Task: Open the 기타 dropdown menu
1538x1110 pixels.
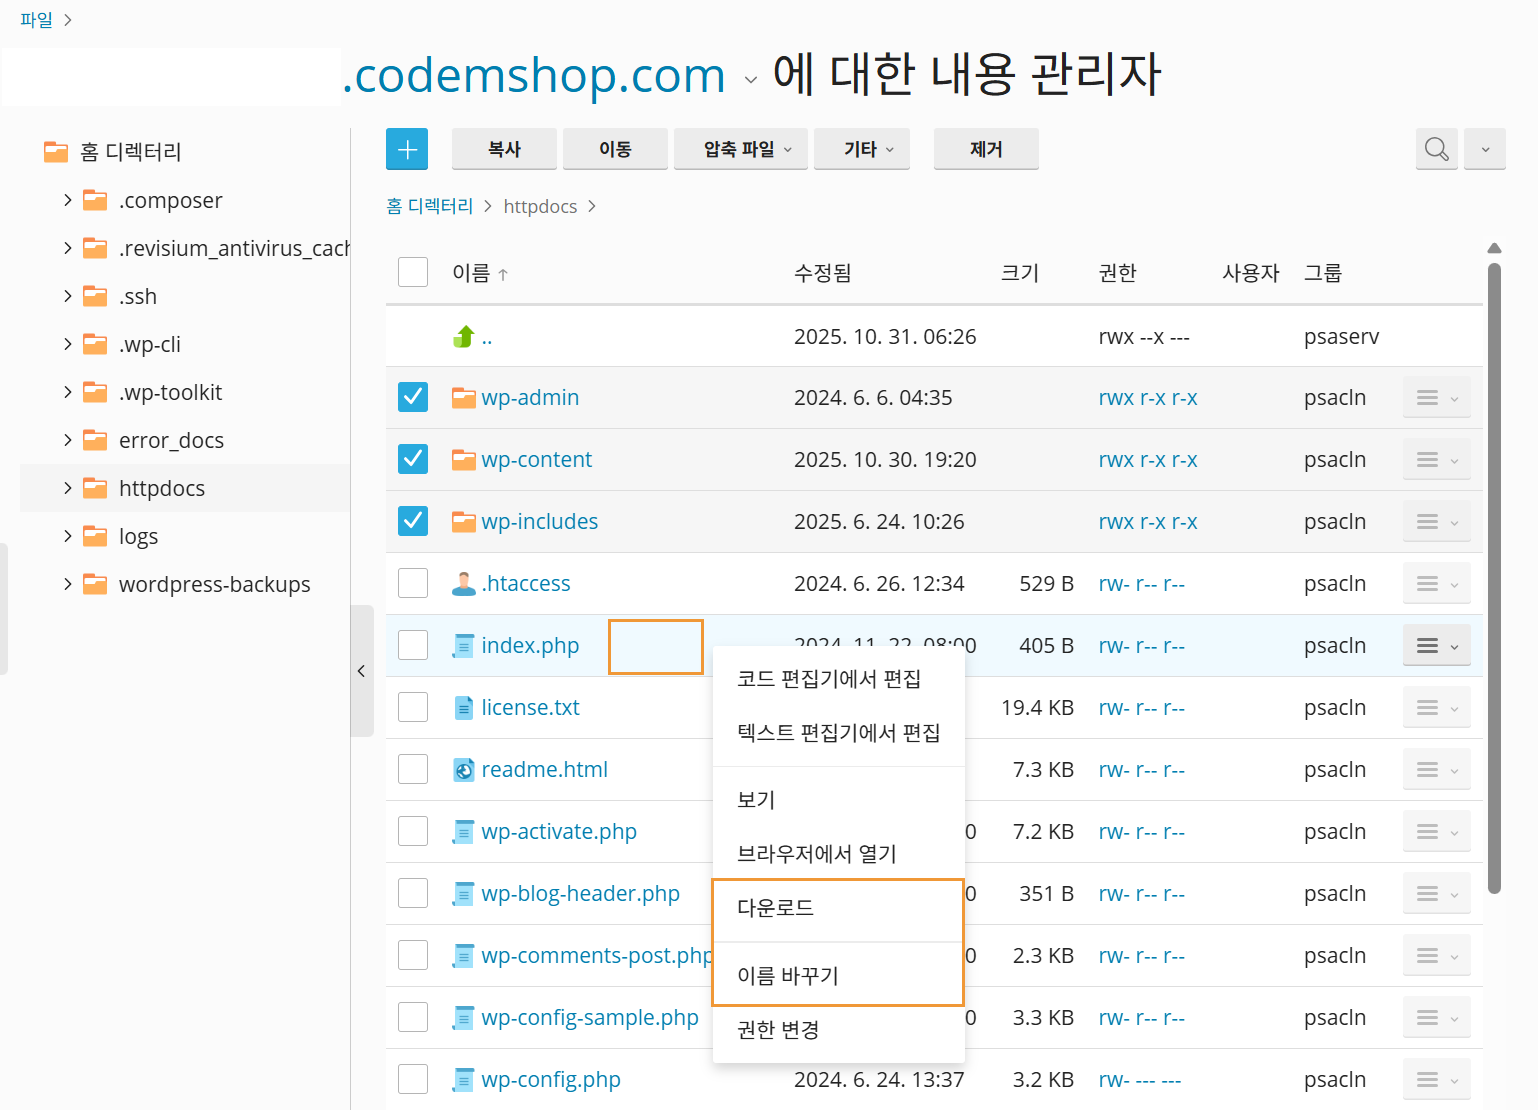Action: [x=861, y=149]
